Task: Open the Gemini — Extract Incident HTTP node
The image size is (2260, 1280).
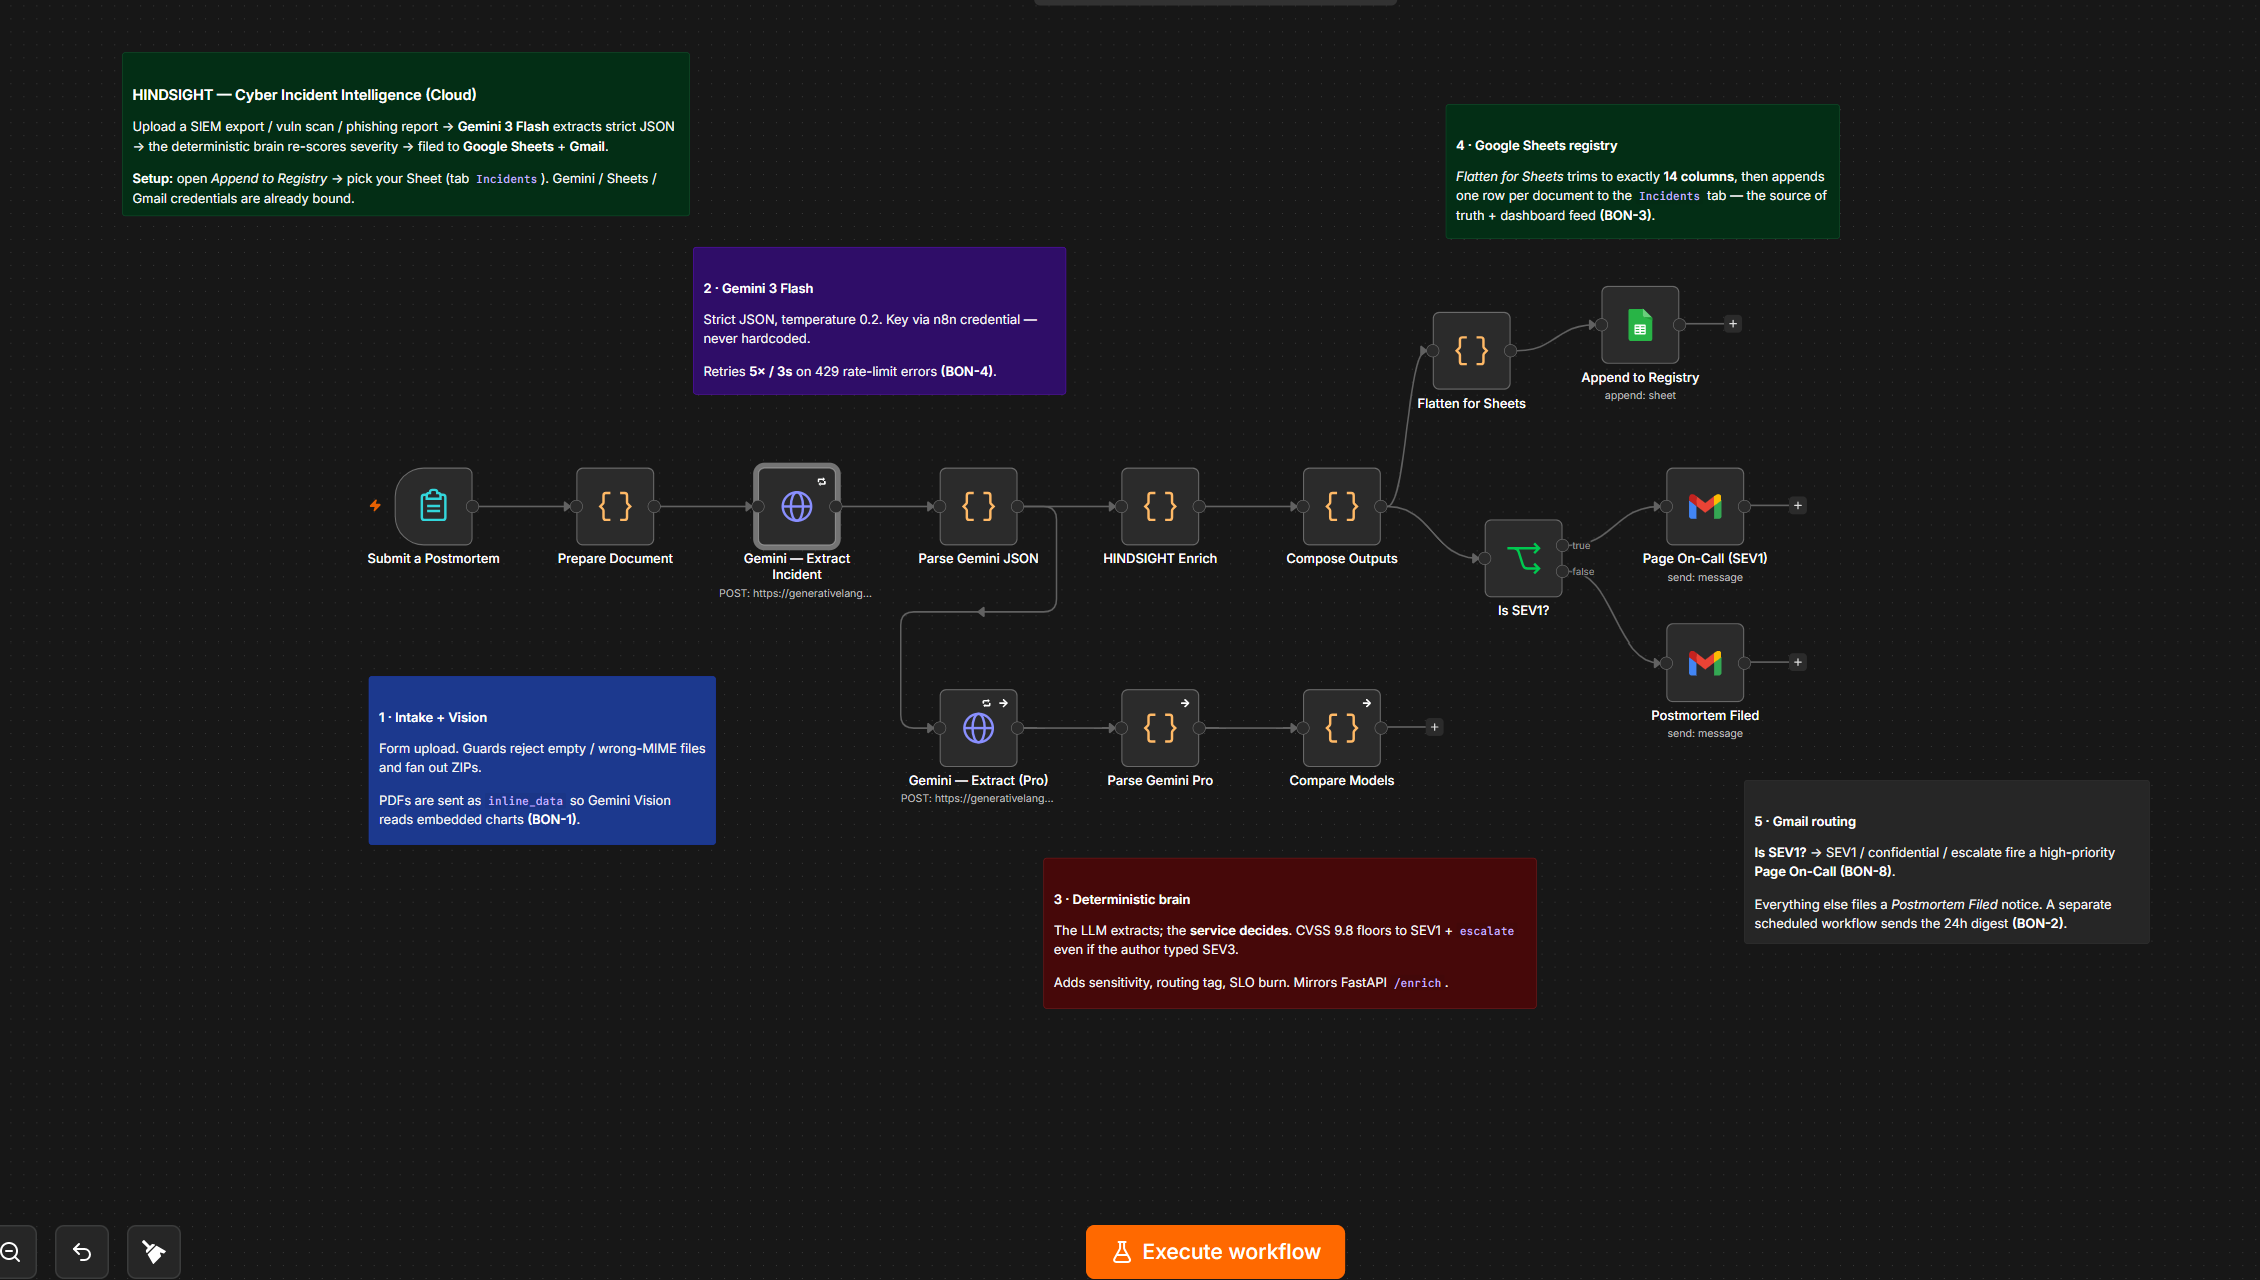Action: [x=797, y=506]
